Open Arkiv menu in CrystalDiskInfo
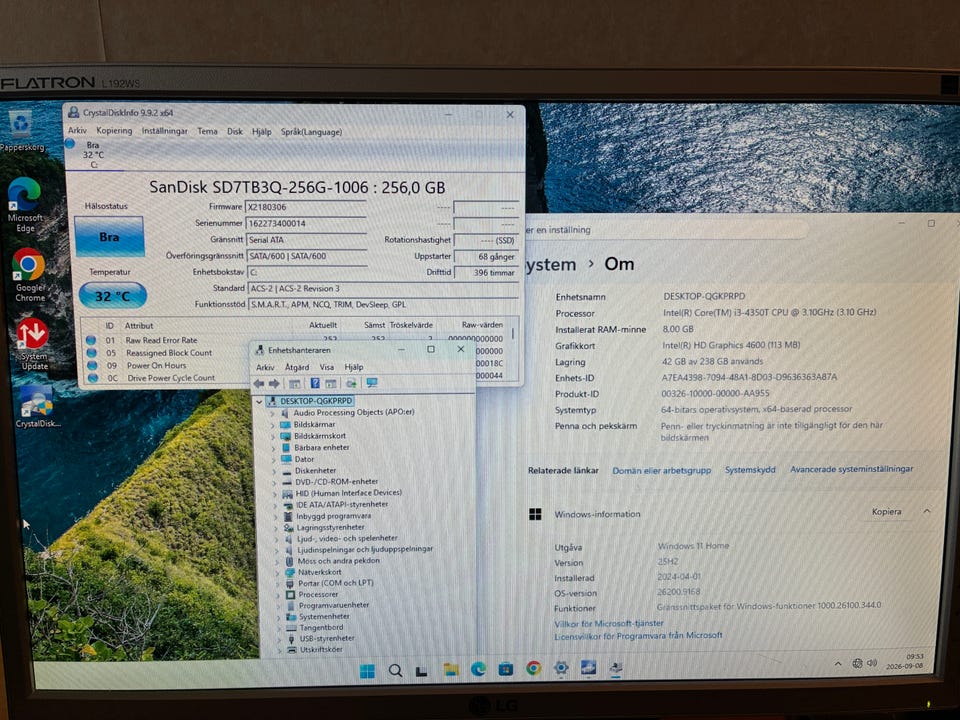The width and height of the screenshot is (960, 720). [x=77, y=130]
